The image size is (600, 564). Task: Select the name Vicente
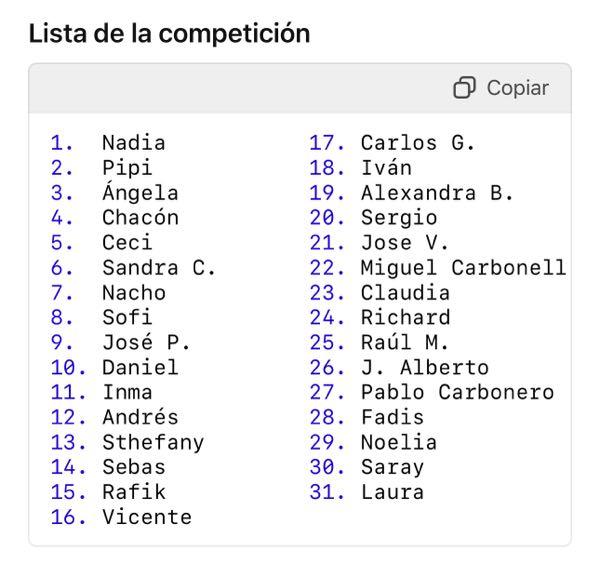click(146, 518)
